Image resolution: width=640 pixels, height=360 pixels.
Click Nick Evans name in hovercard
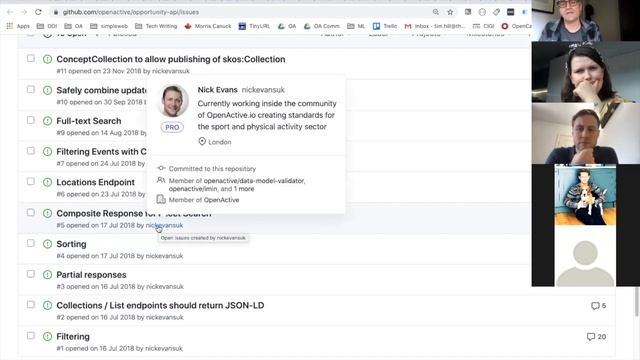pos(218,90)
